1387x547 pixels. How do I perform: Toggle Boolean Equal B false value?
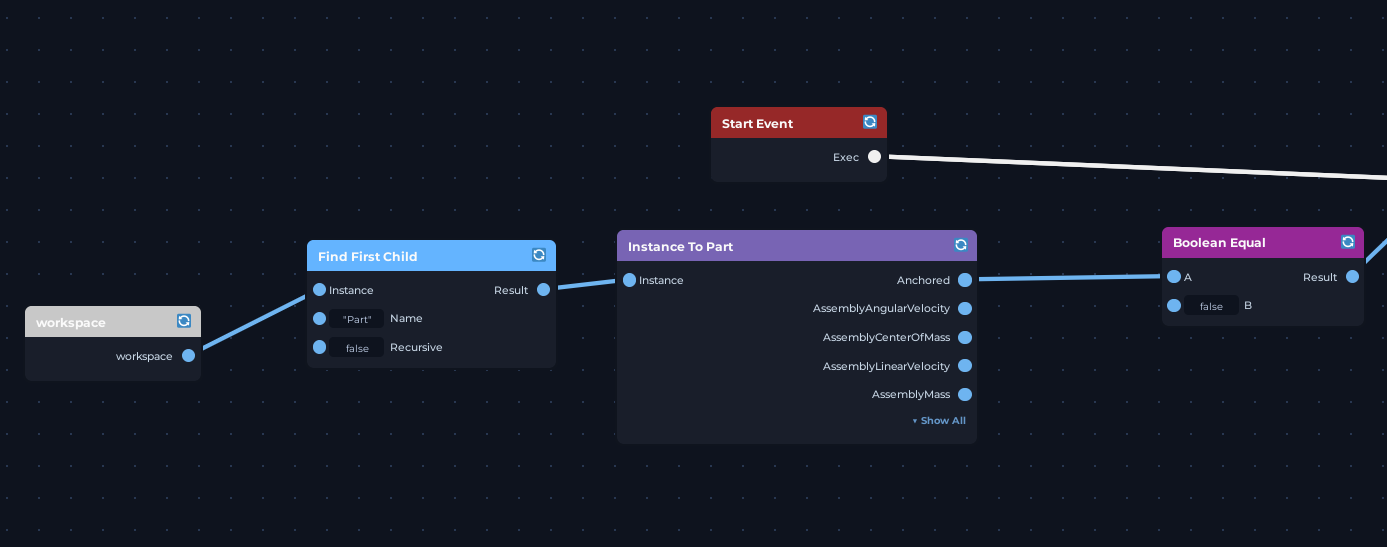coord(1211,306)
